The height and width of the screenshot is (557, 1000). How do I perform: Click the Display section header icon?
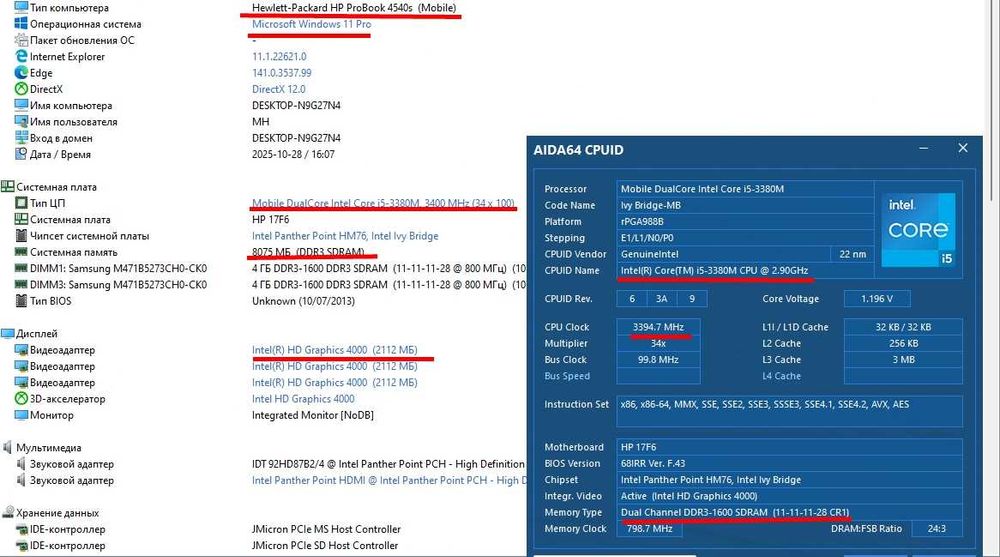pos(8,334)
